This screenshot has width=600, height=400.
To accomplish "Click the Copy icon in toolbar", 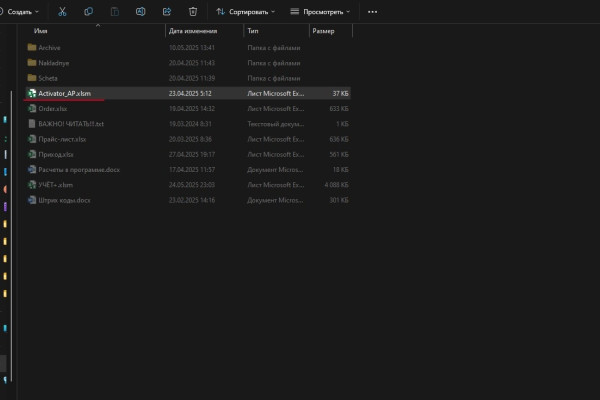I will tap(89, 12).
